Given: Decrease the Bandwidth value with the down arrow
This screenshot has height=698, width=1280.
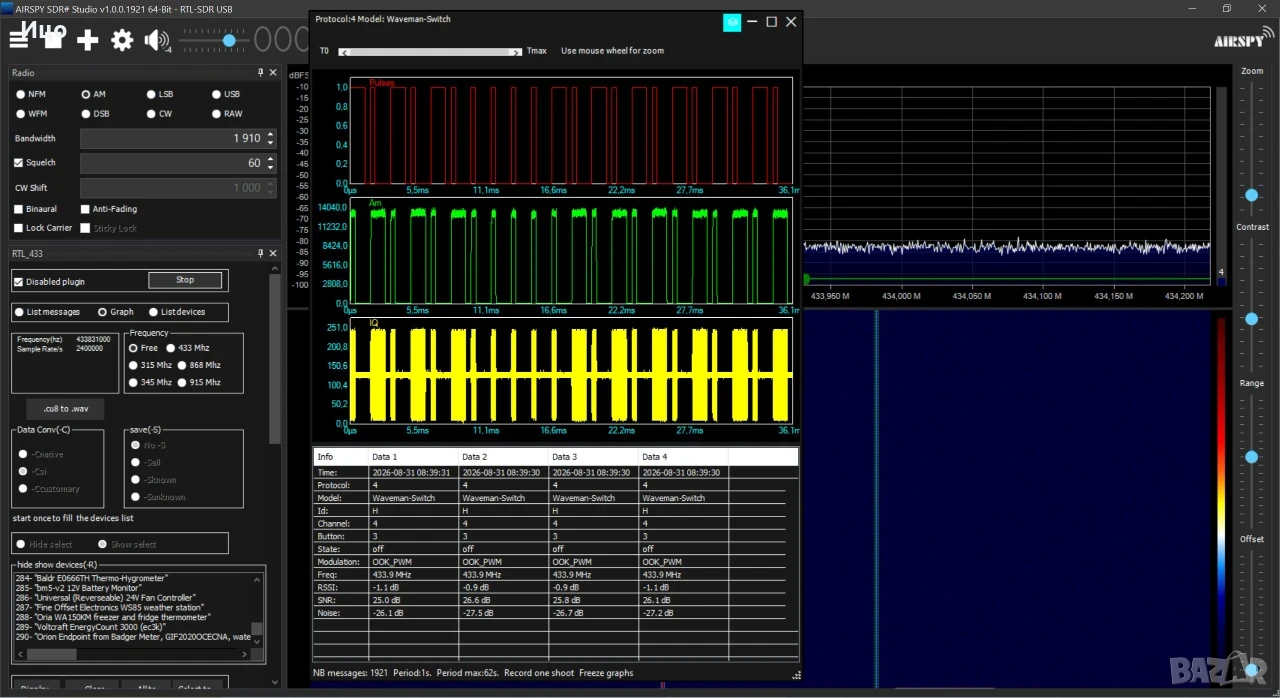Looking at the screenshot, I should pyautogui.click(x=270, y=143).
